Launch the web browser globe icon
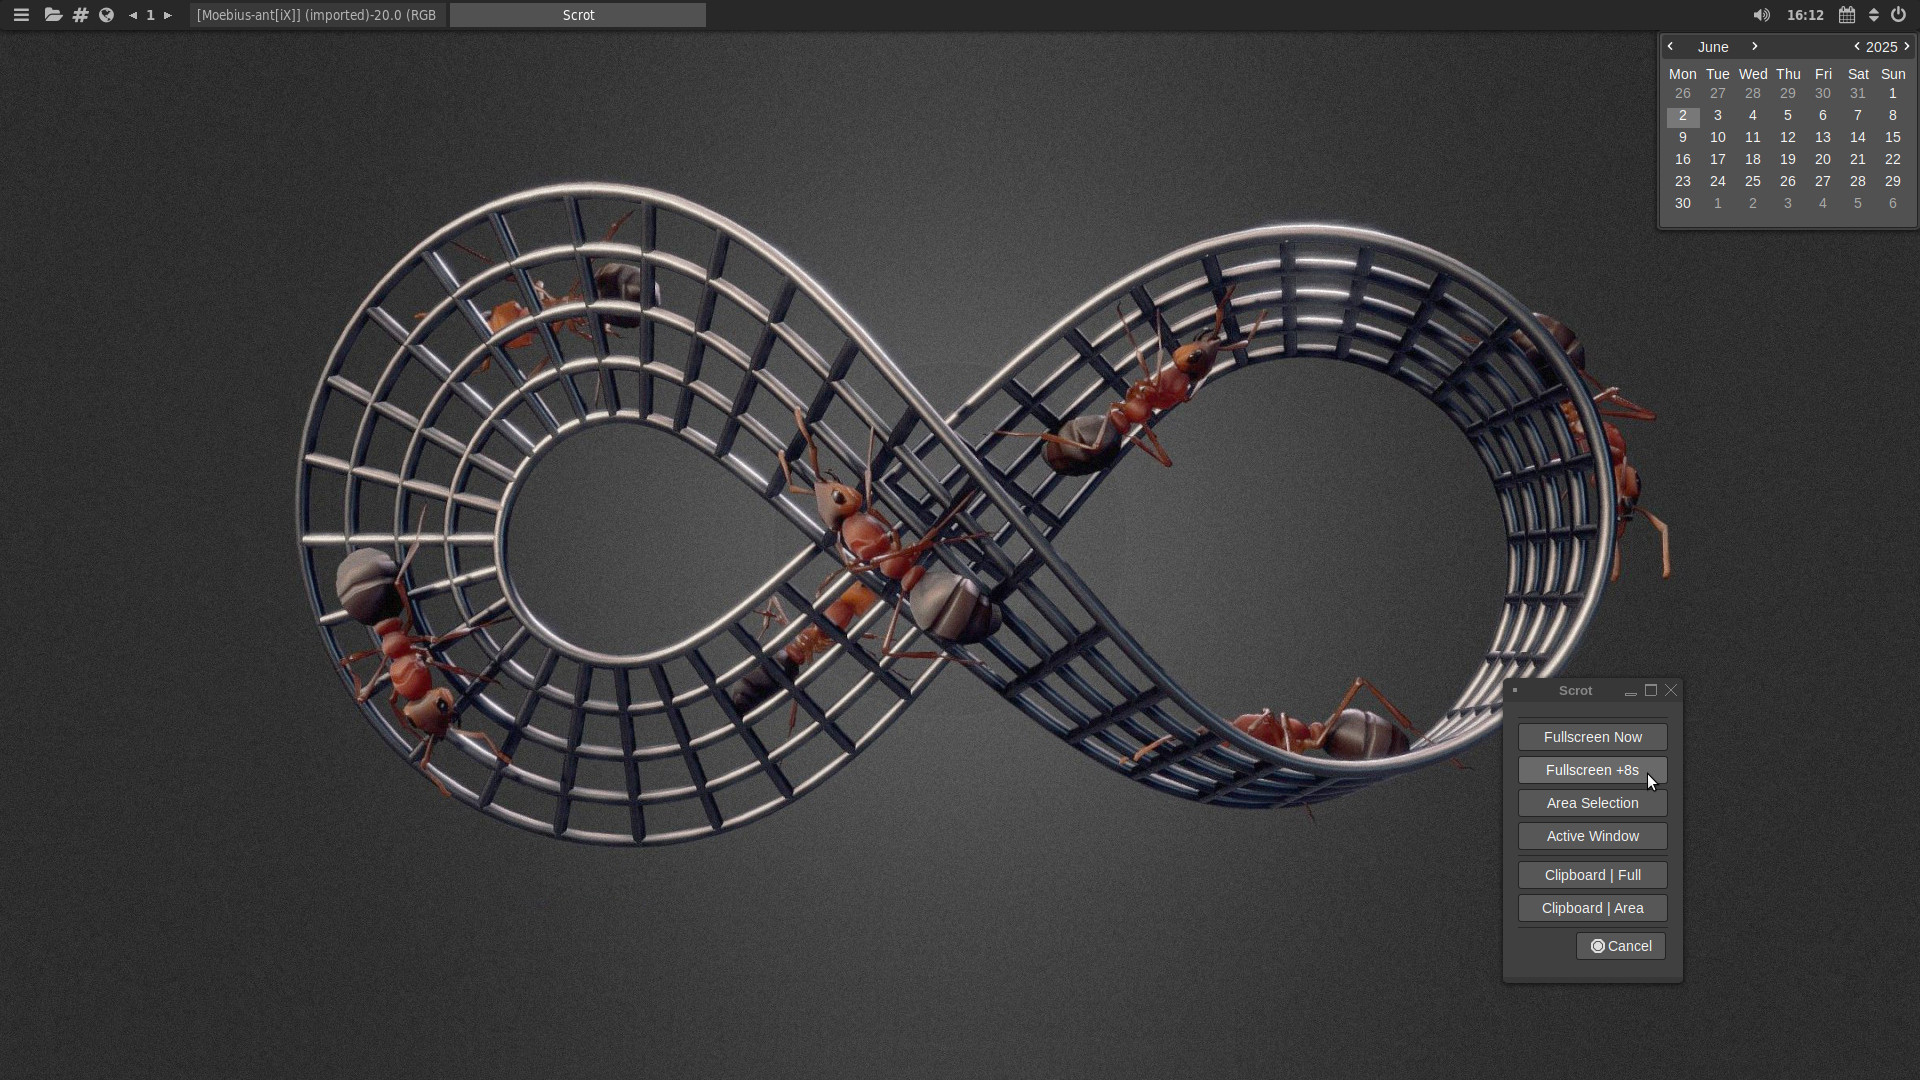The height and width of the screenshot is (1080, 1920). click(x=106, y=15)
